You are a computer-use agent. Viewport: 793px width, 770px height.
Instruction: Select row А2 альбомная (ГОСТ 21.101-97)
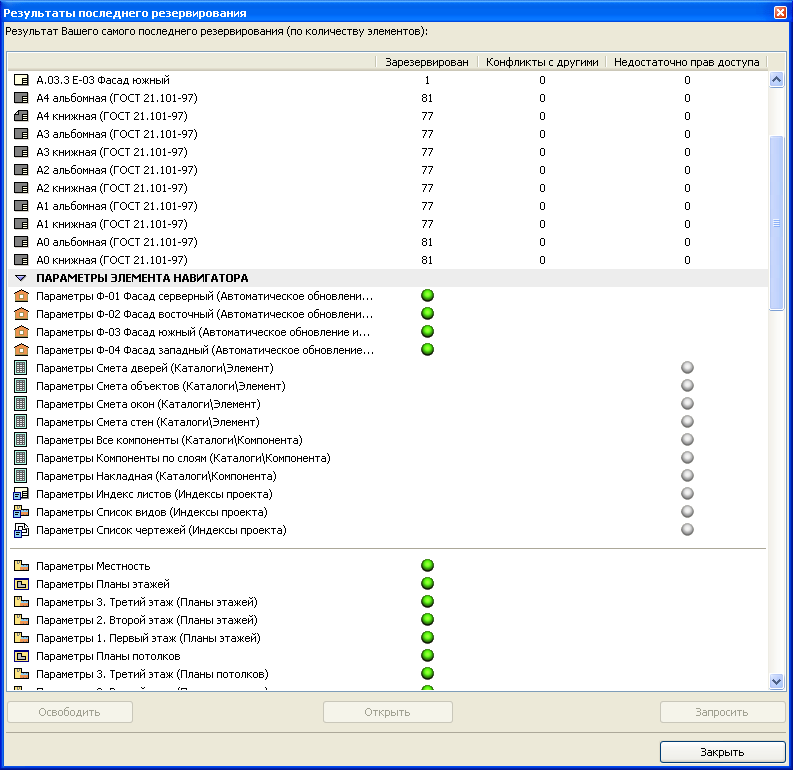click(388, 170)
